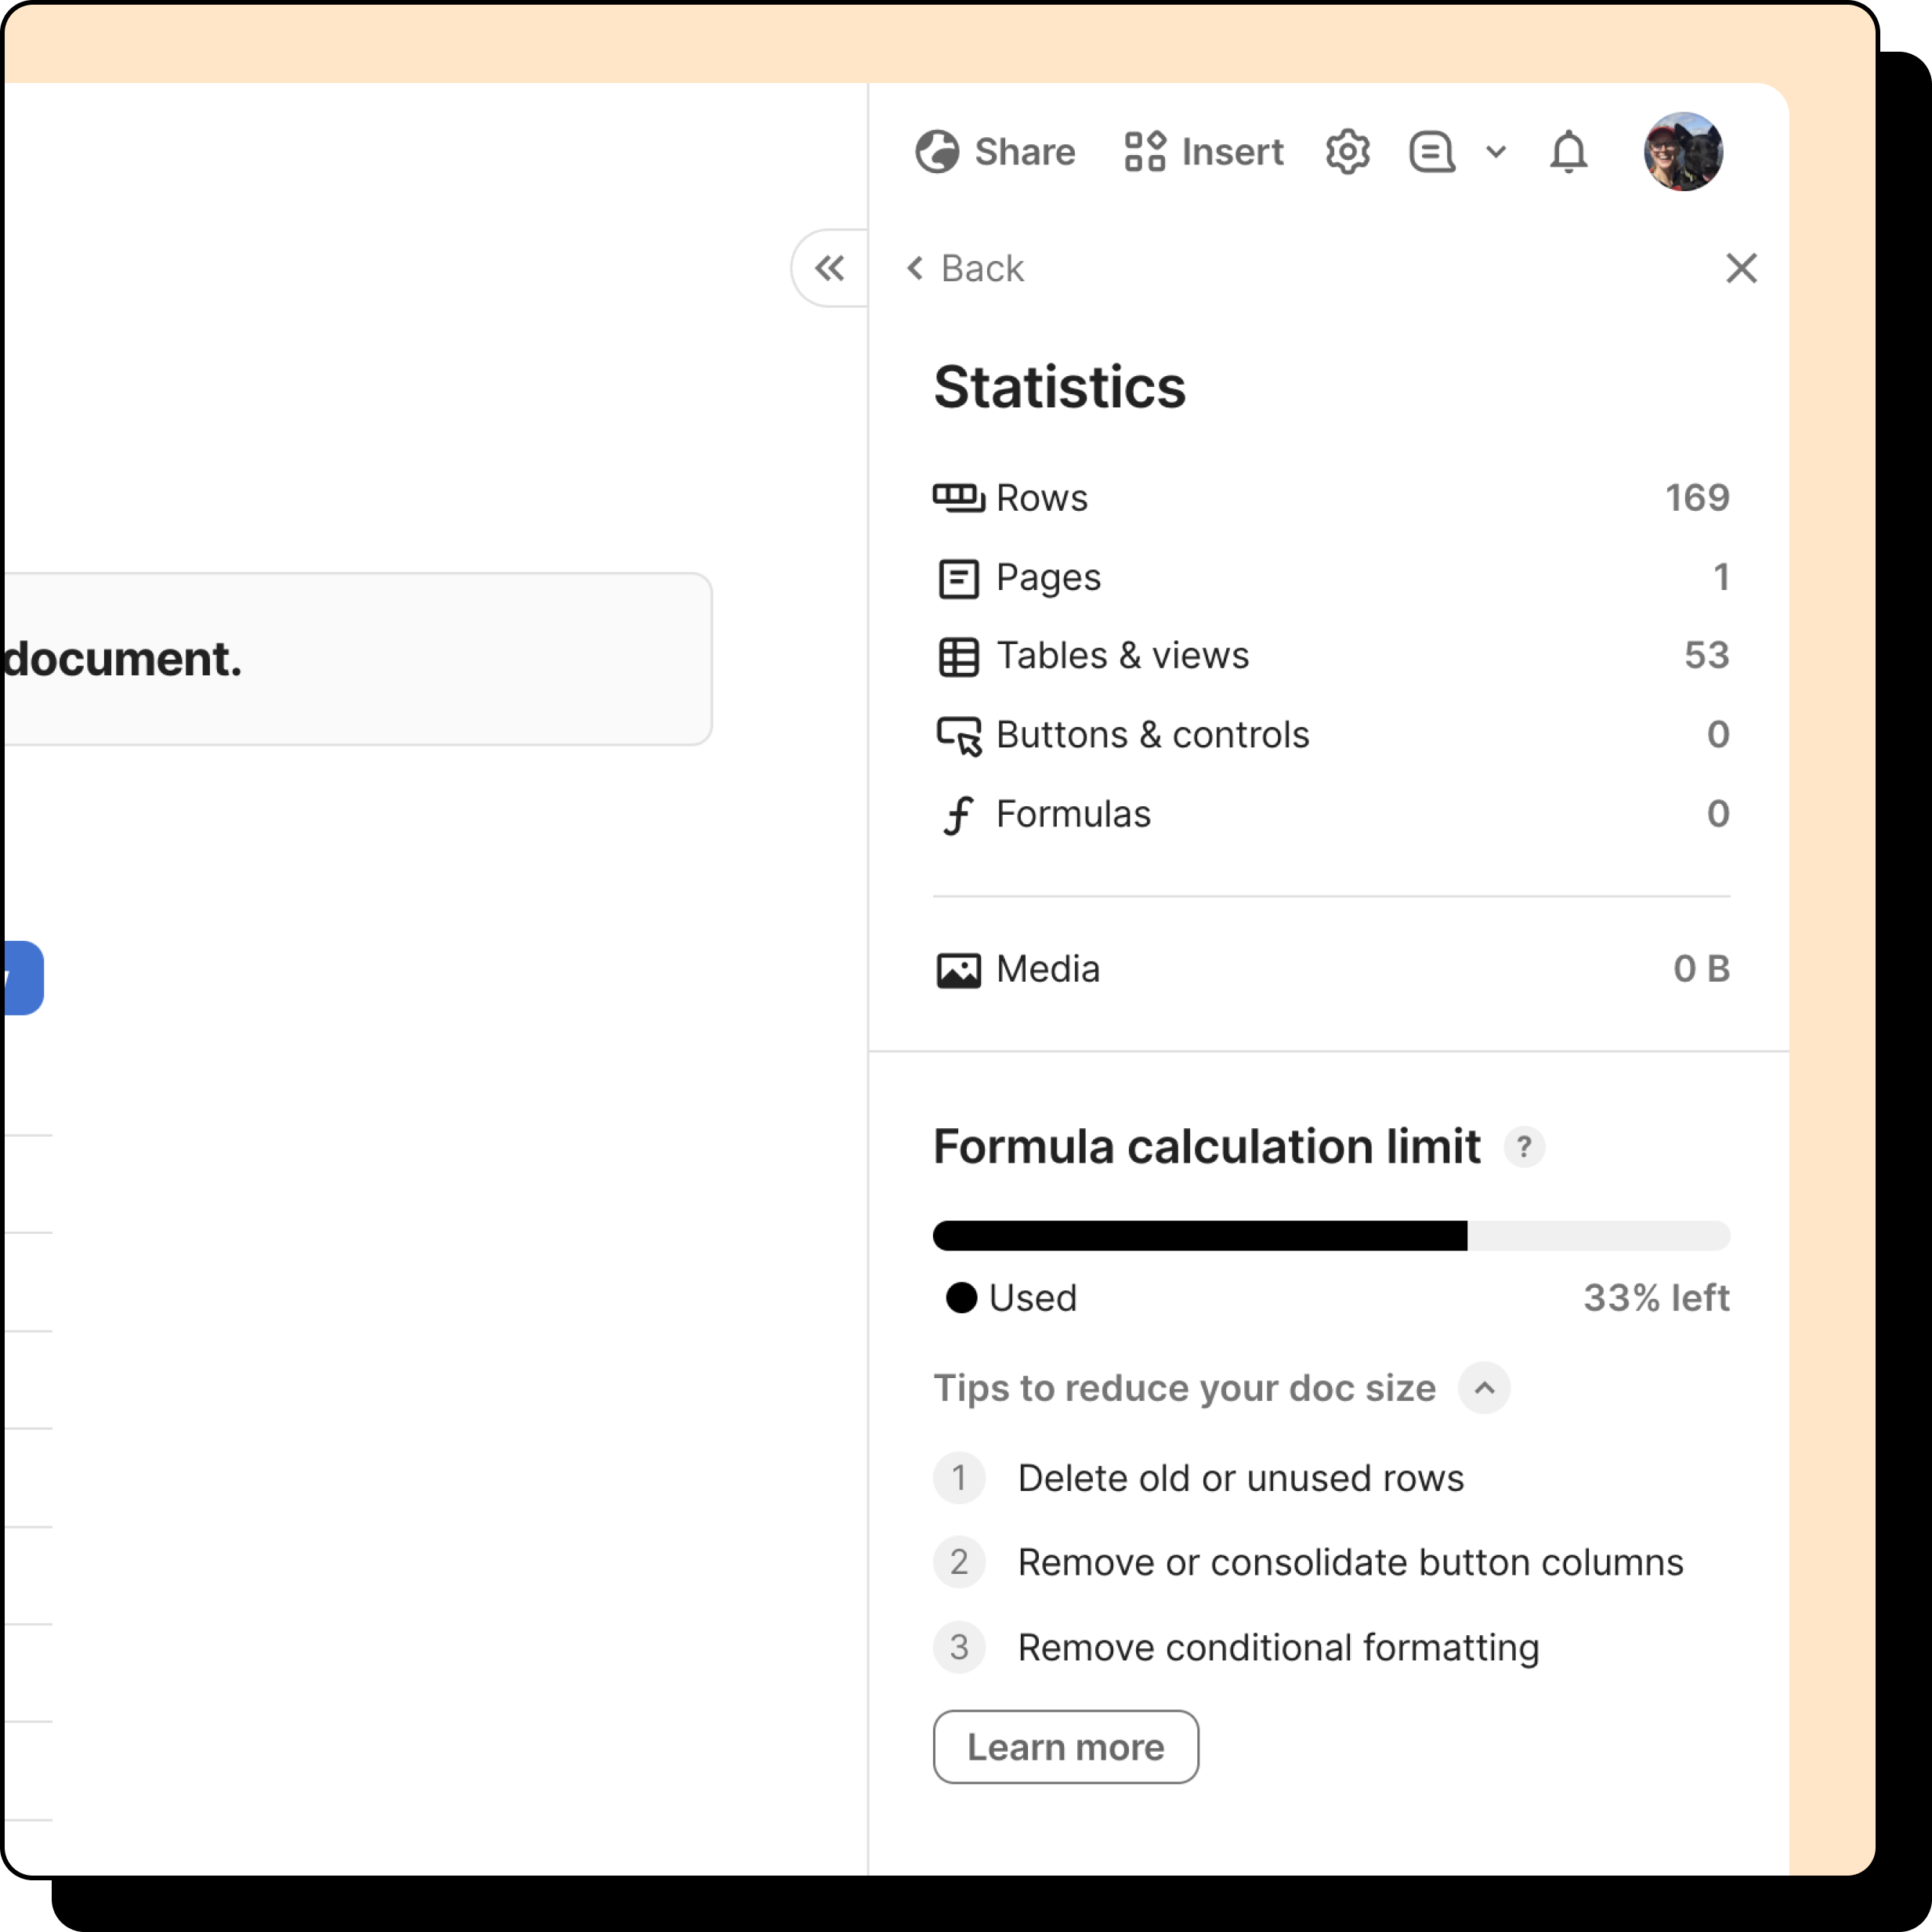Viewport: 1932px width, 1932px height.
Task: Click the Media statistic icon
Action: (x=958, y=968)
